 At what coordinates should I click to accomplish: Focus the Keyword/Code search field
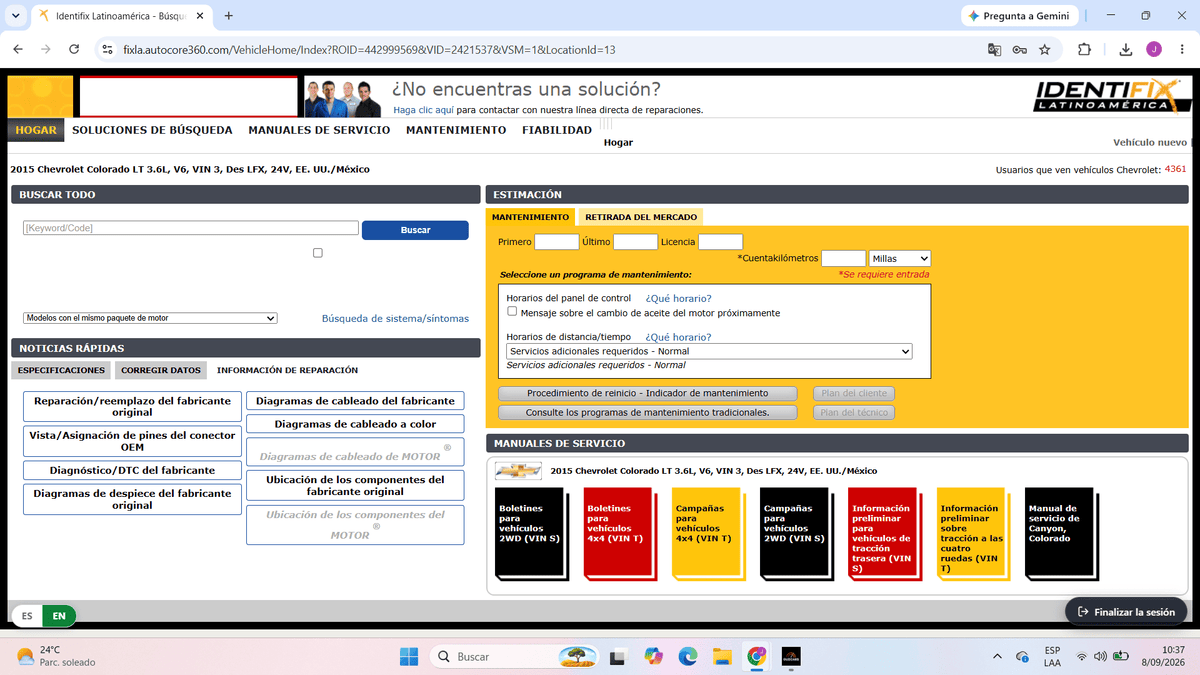click(190, 228)
